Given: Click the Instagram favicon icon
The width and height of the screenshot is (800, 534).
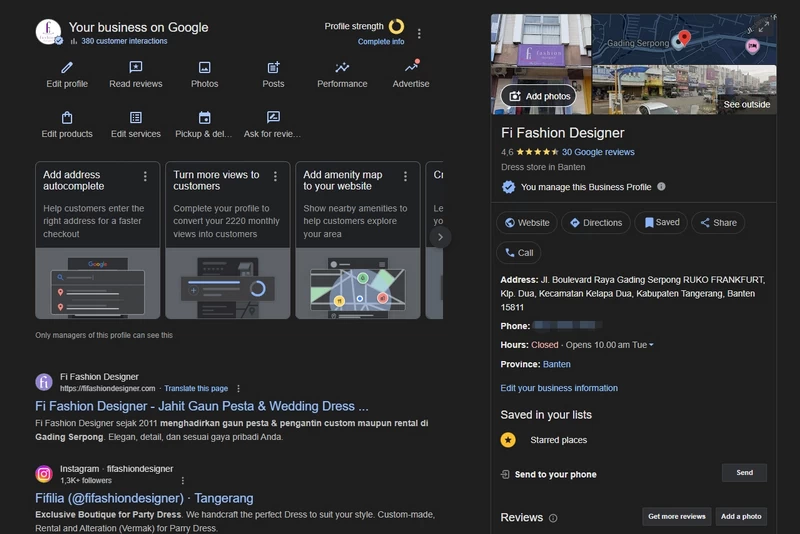Looking at the screenshot, I should click(x=44, y=474).
